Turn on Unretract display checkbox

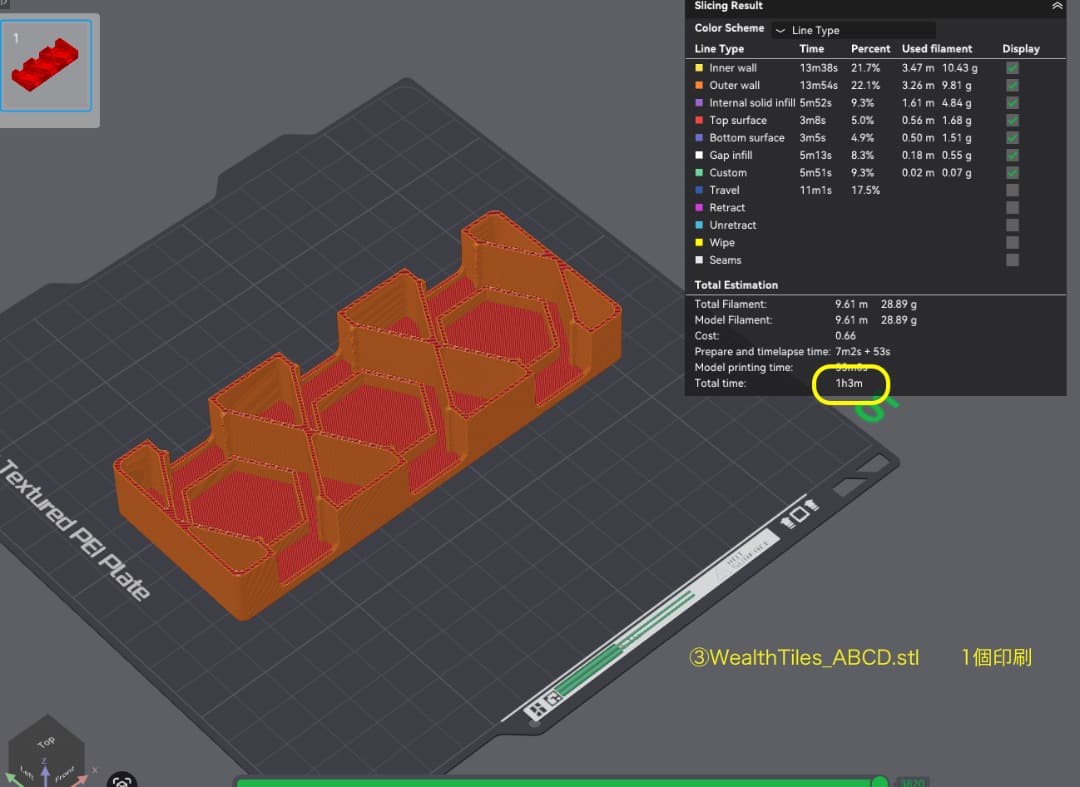coord(1012,225)
